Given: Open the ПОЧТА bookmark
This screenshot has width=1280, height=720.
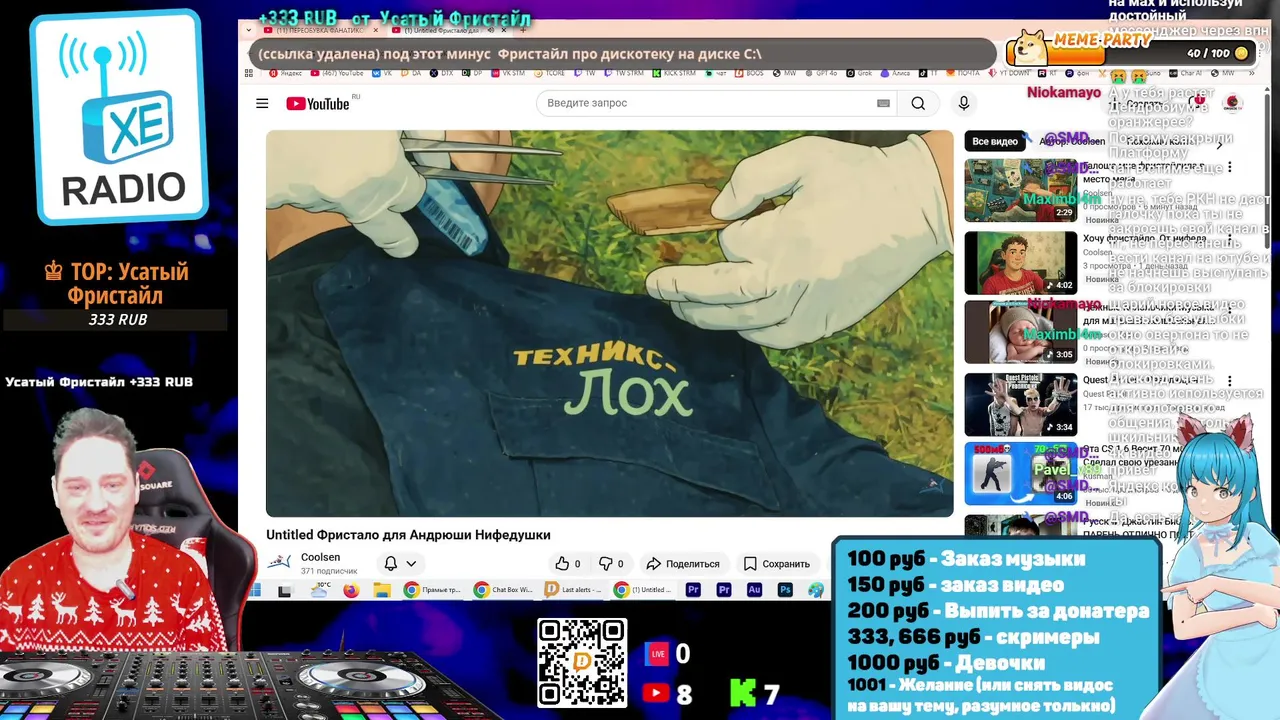Looking at the screenshot, I should pos(963,73).
